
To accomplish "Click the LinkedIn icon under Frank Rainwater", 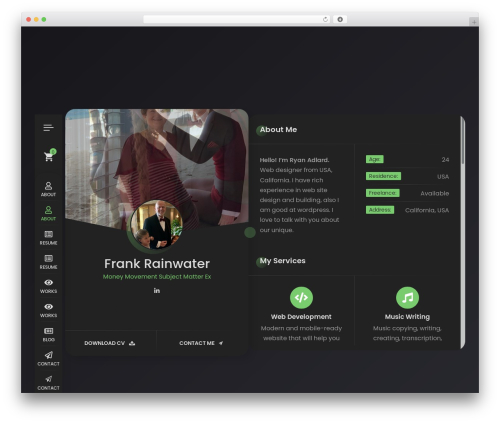I will [157, 291].
